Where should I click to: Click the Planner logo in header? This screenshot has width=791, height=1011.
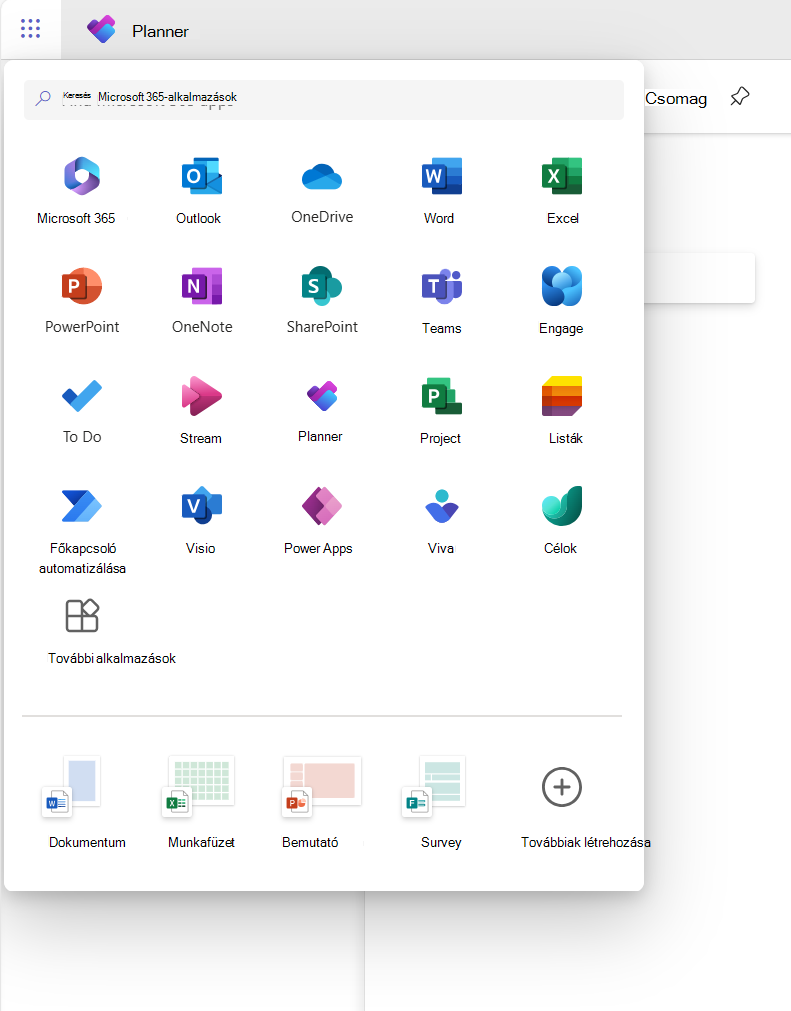coord(101,30)
